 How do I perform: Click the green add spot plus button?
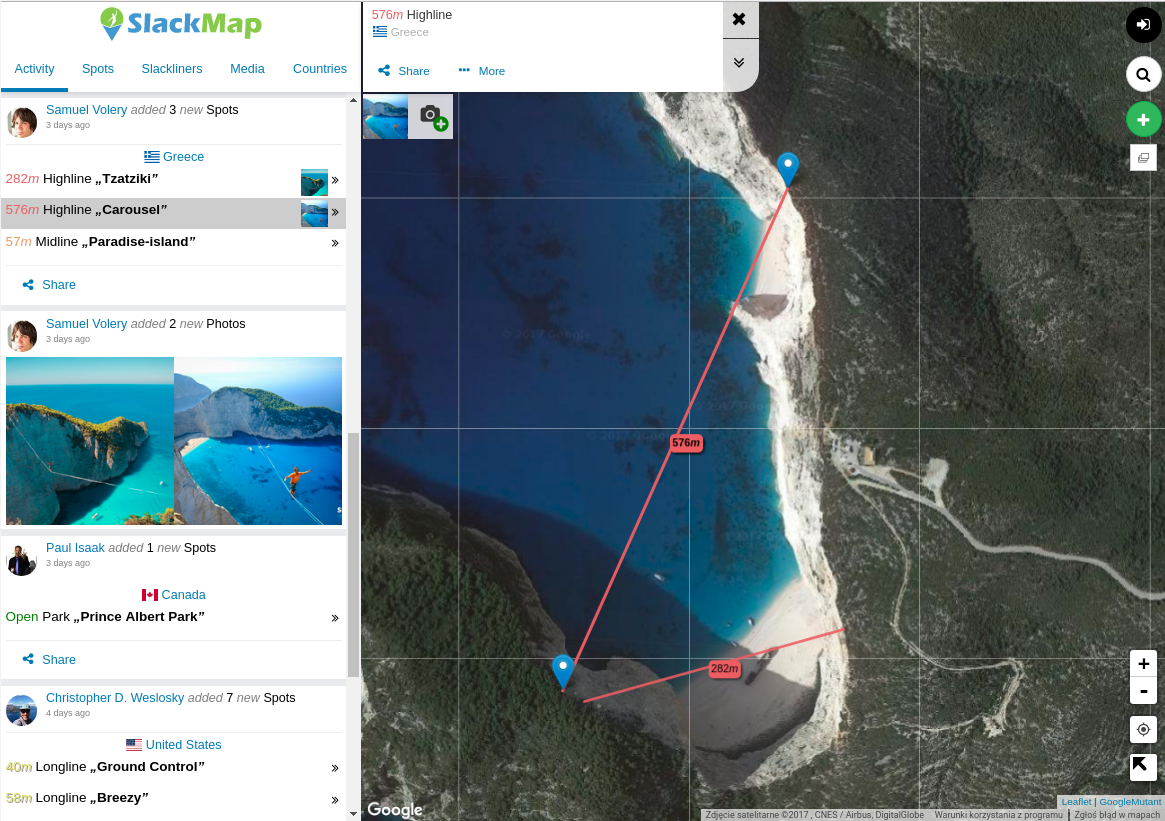(1143, 120)
